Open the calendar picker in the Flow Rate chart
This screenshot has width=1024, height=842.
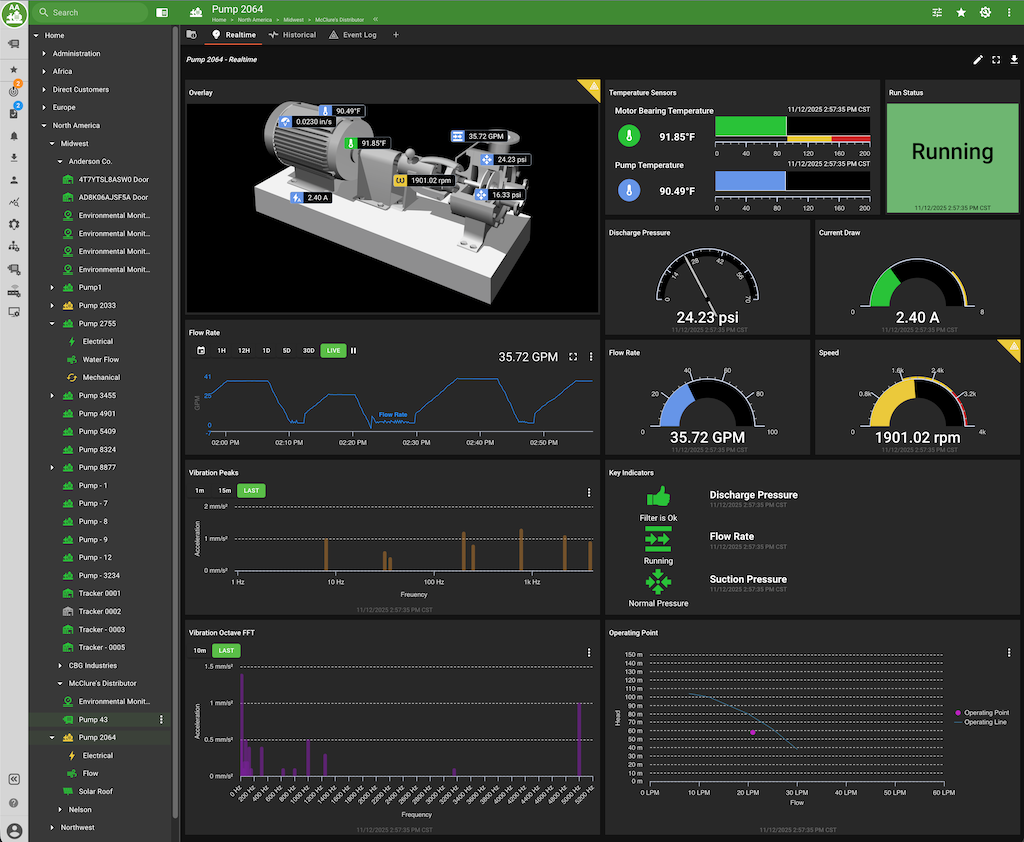(x=200, y=351)
